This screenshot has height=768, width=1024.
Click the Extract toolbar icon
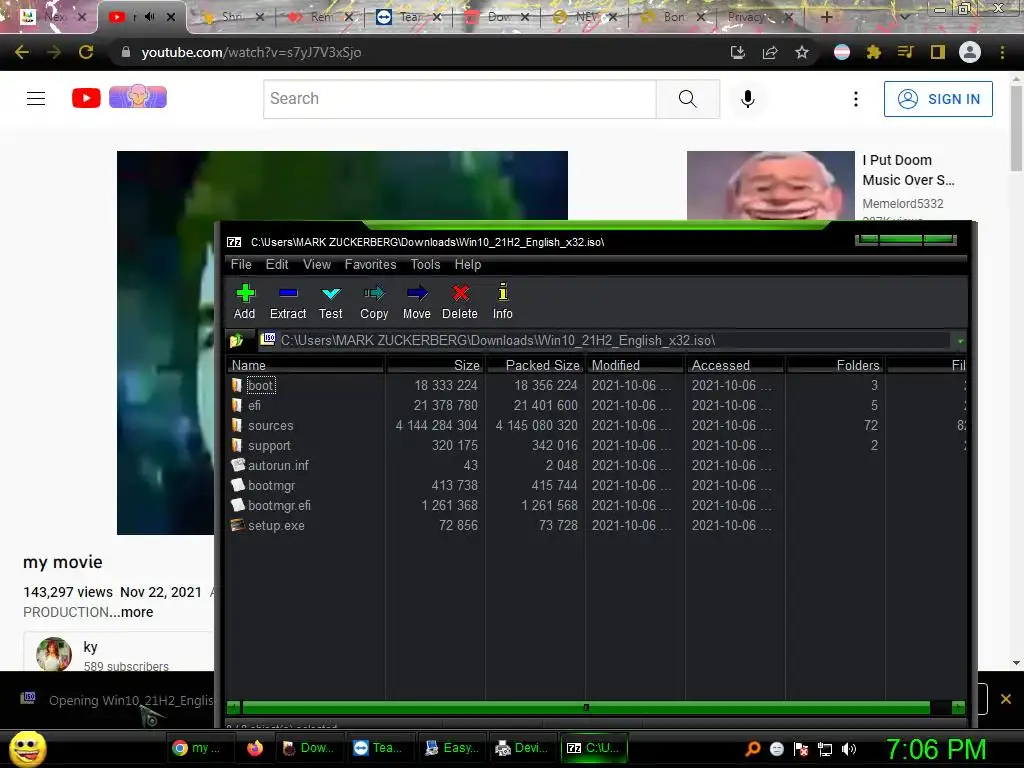288,302
